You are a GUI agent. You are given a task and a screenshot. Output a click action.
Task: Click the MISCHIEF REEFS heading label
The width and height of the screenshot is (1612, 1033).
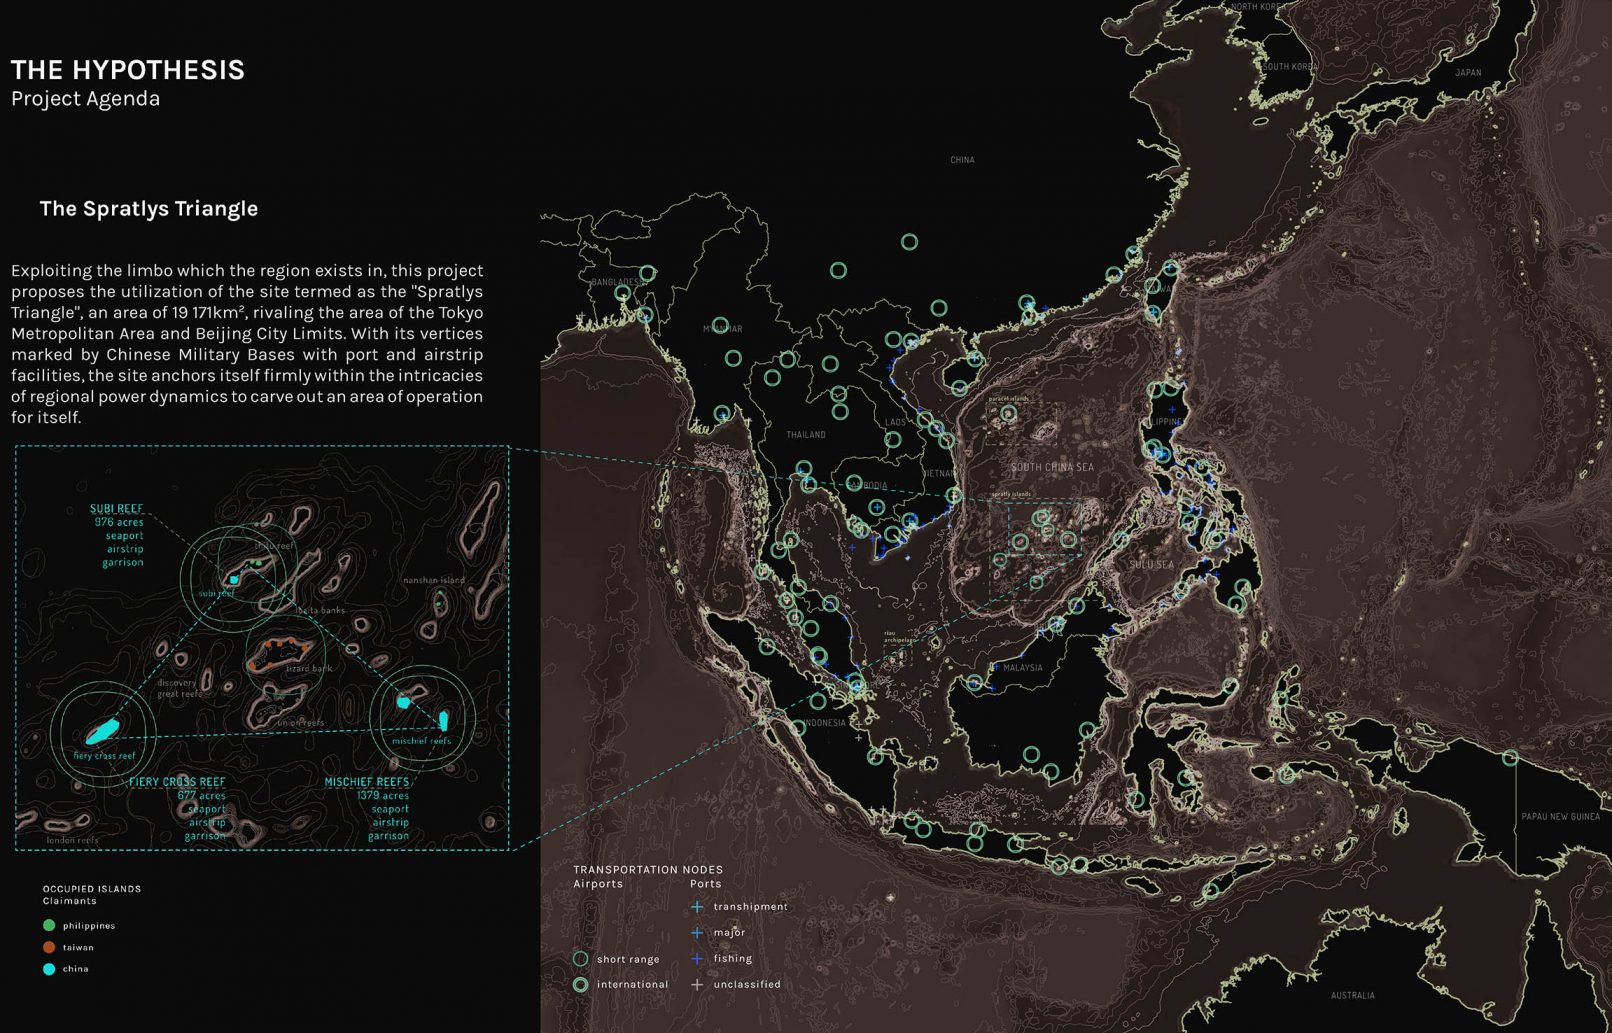click(367, 782)
